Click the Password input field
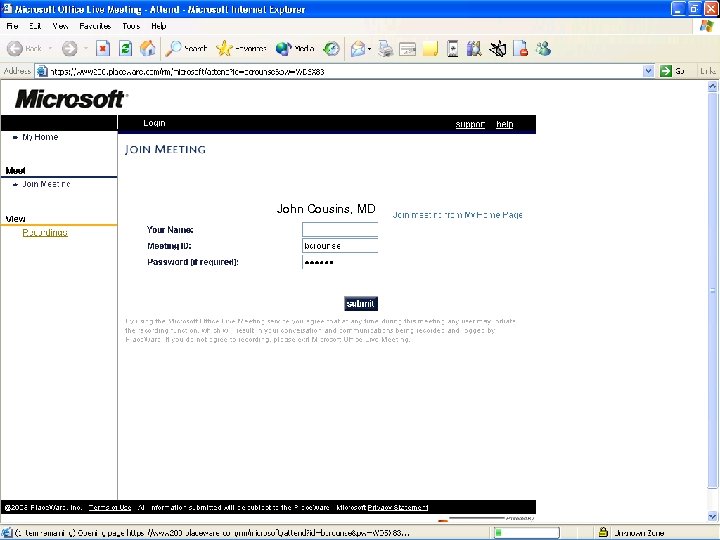This screenshot has width=720, height=540. point(340,262)
